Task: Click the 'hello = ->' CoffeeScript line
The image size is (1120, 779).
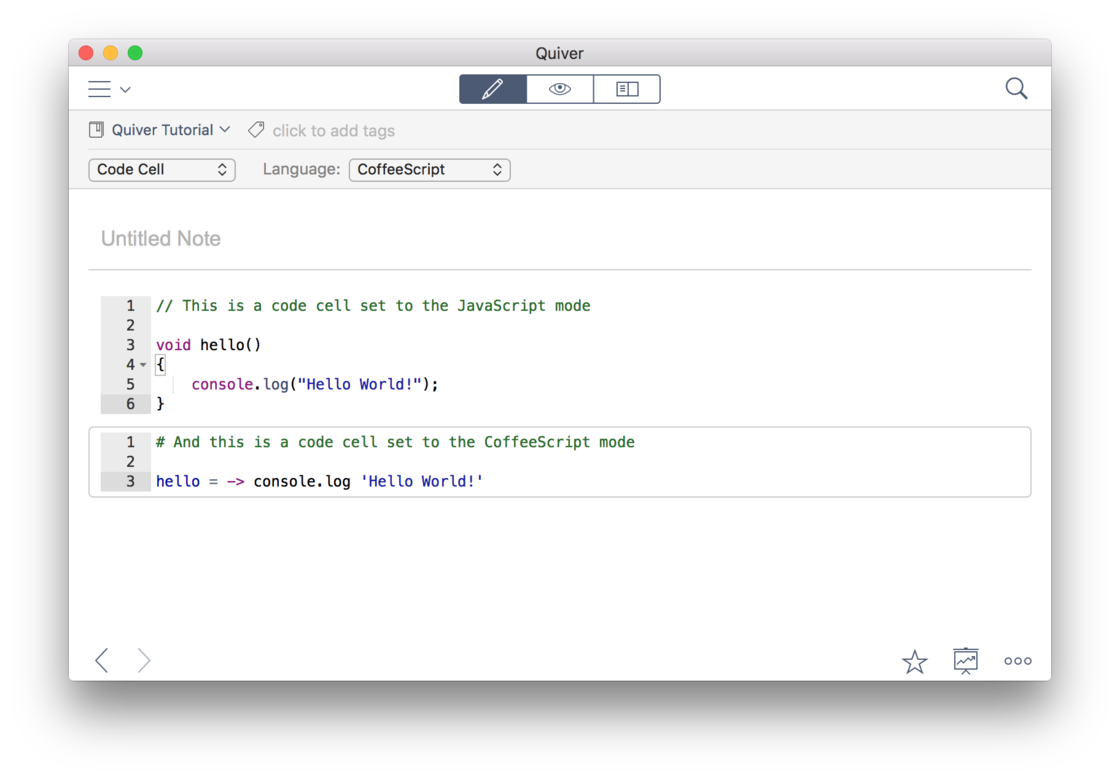Action: [319, 481]
